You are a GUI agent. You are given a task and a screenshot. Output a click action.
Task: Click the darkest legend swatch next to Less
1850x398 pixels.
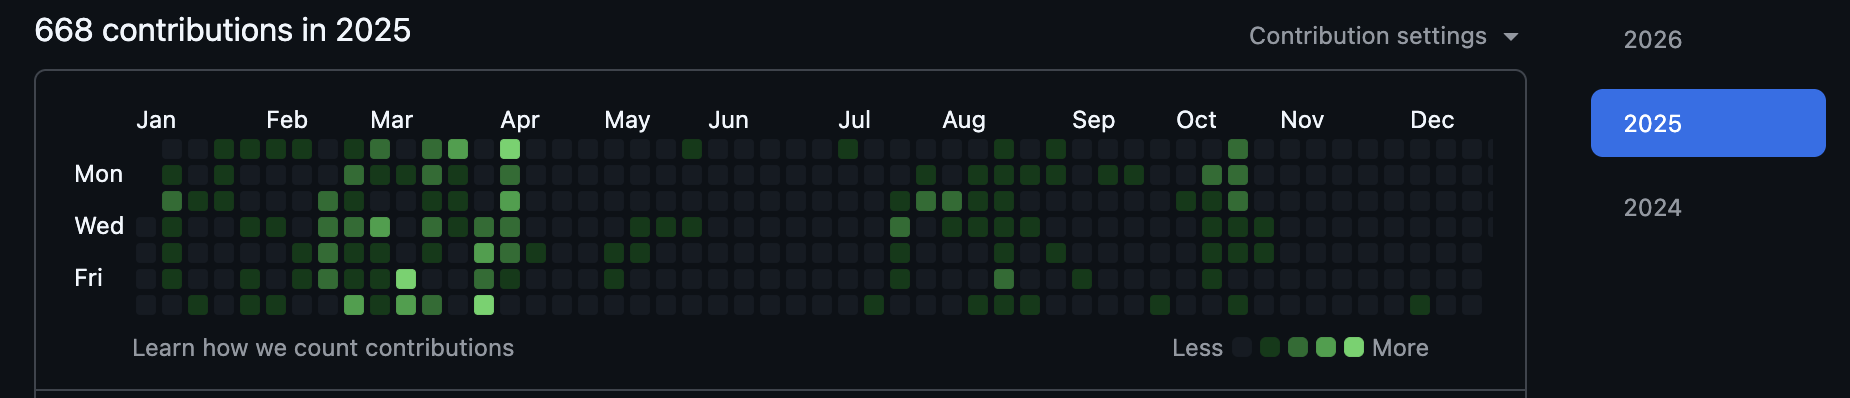(x=1242, y=347)
